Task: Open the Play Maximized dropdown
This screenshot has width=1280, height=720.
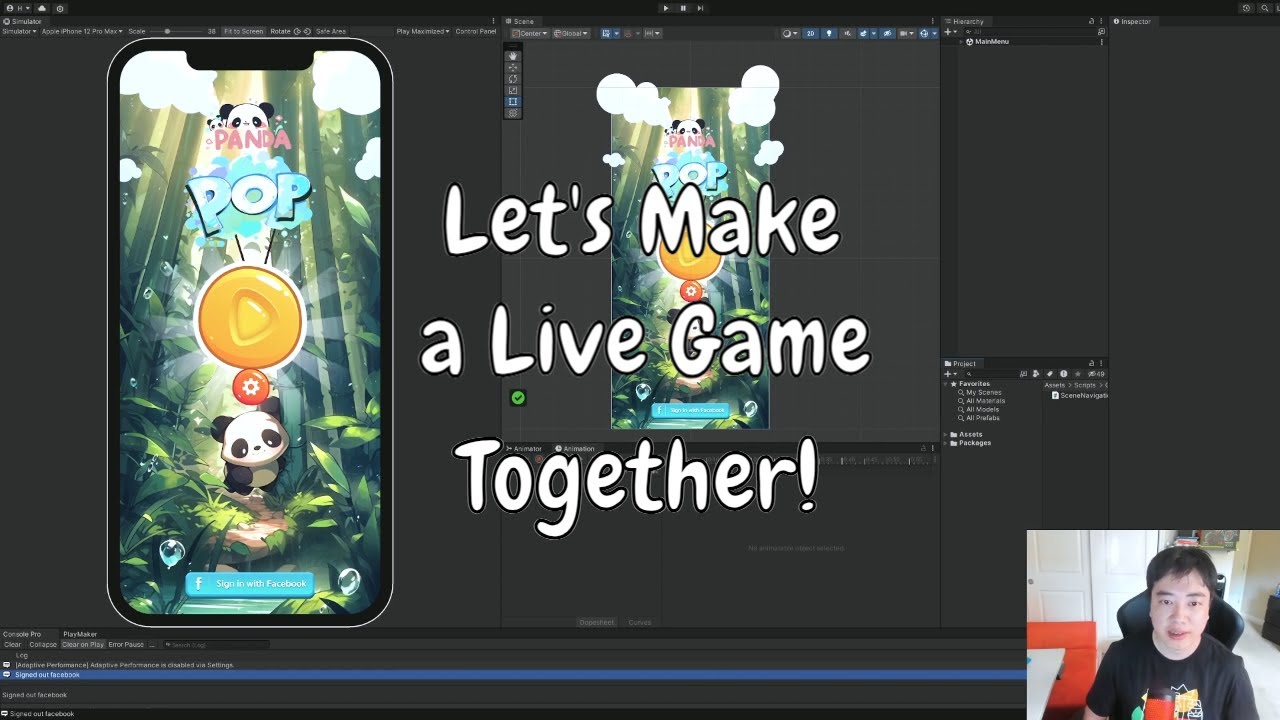Action: coord(423,31)
